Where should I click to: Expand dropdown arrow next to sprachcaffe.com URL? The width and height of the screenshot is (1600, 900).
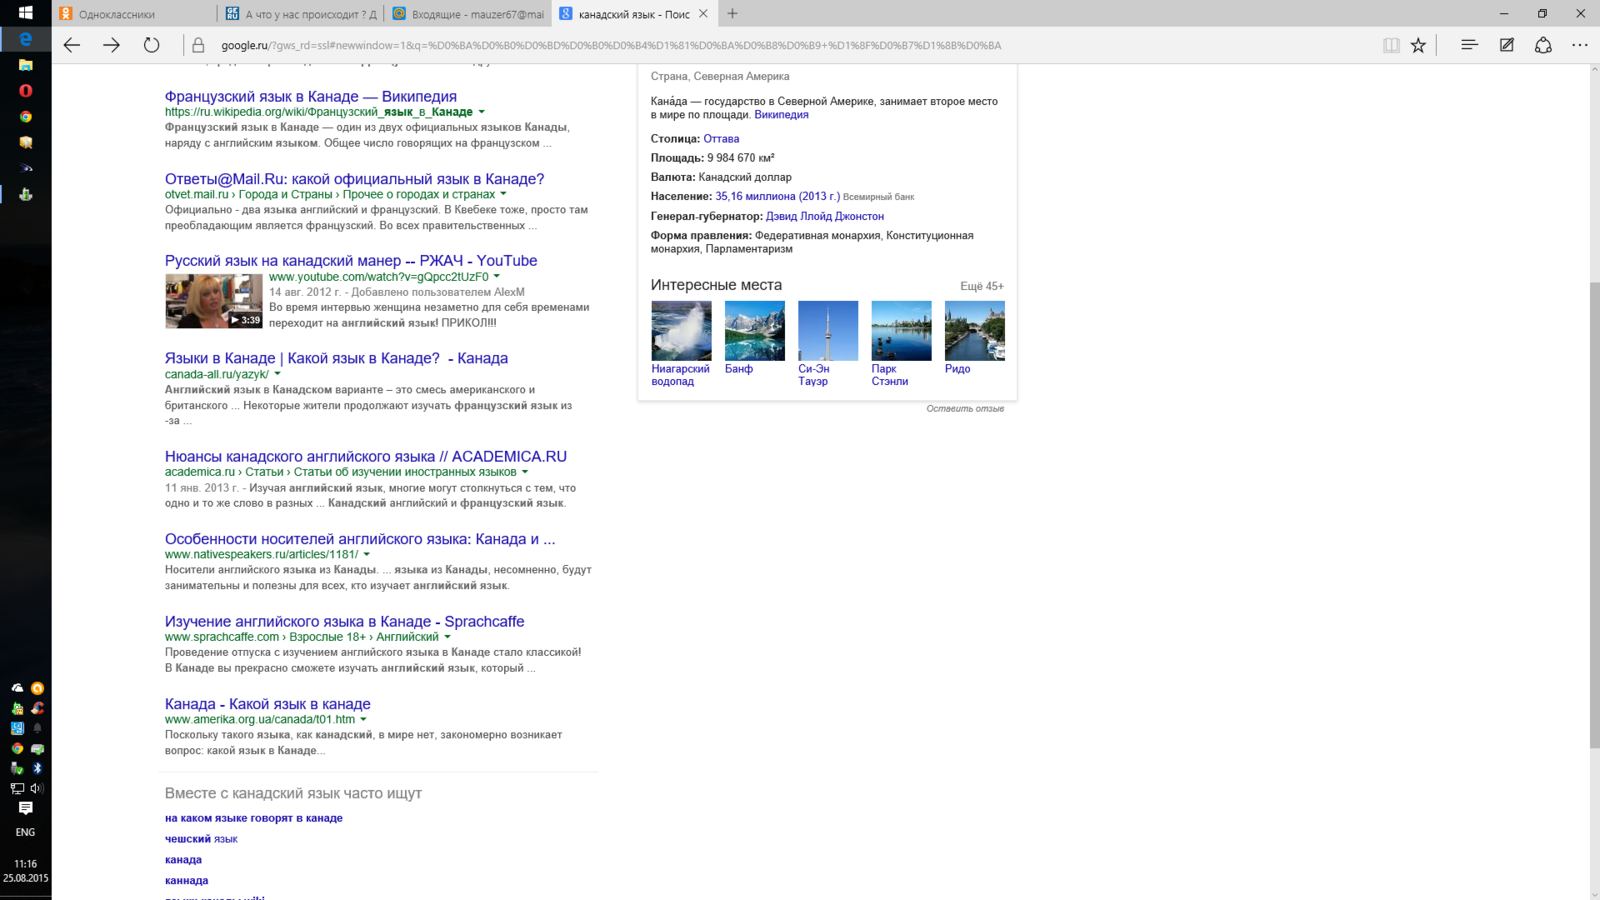click(x=447, y=637)
